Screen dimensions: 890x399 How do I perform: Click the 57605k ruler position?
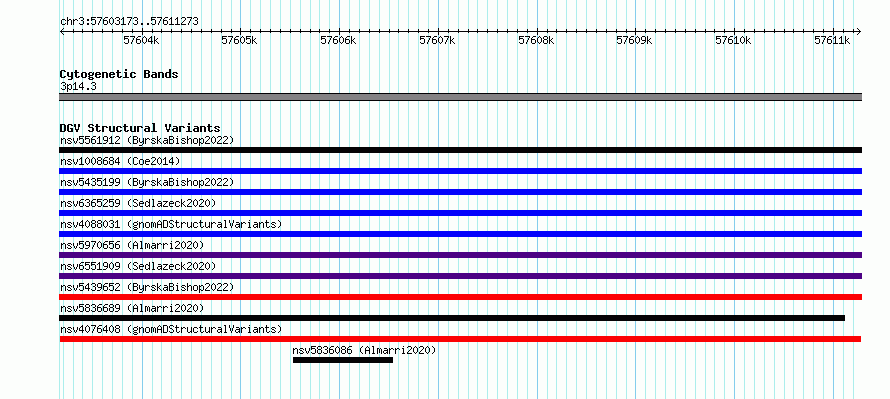click(x=240, y=40)
